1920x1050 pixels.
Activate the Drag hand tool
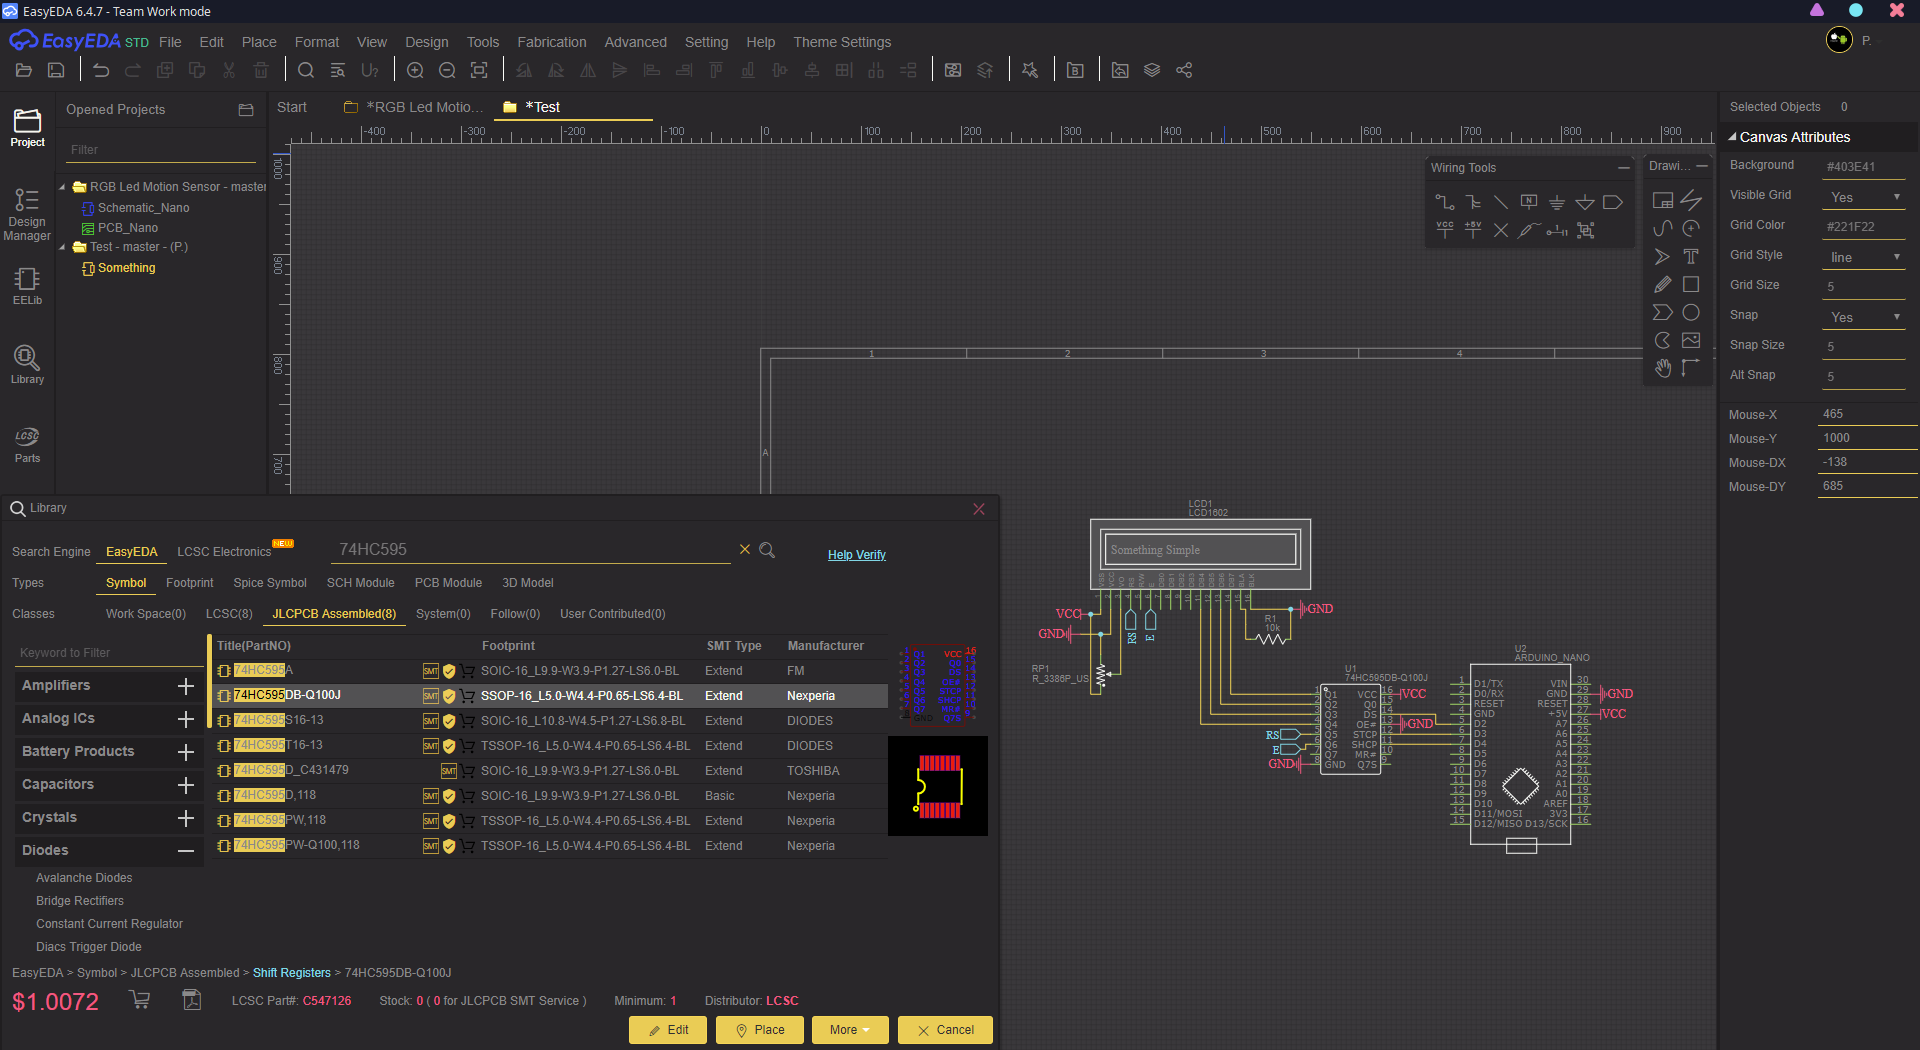coord(1662,368)
